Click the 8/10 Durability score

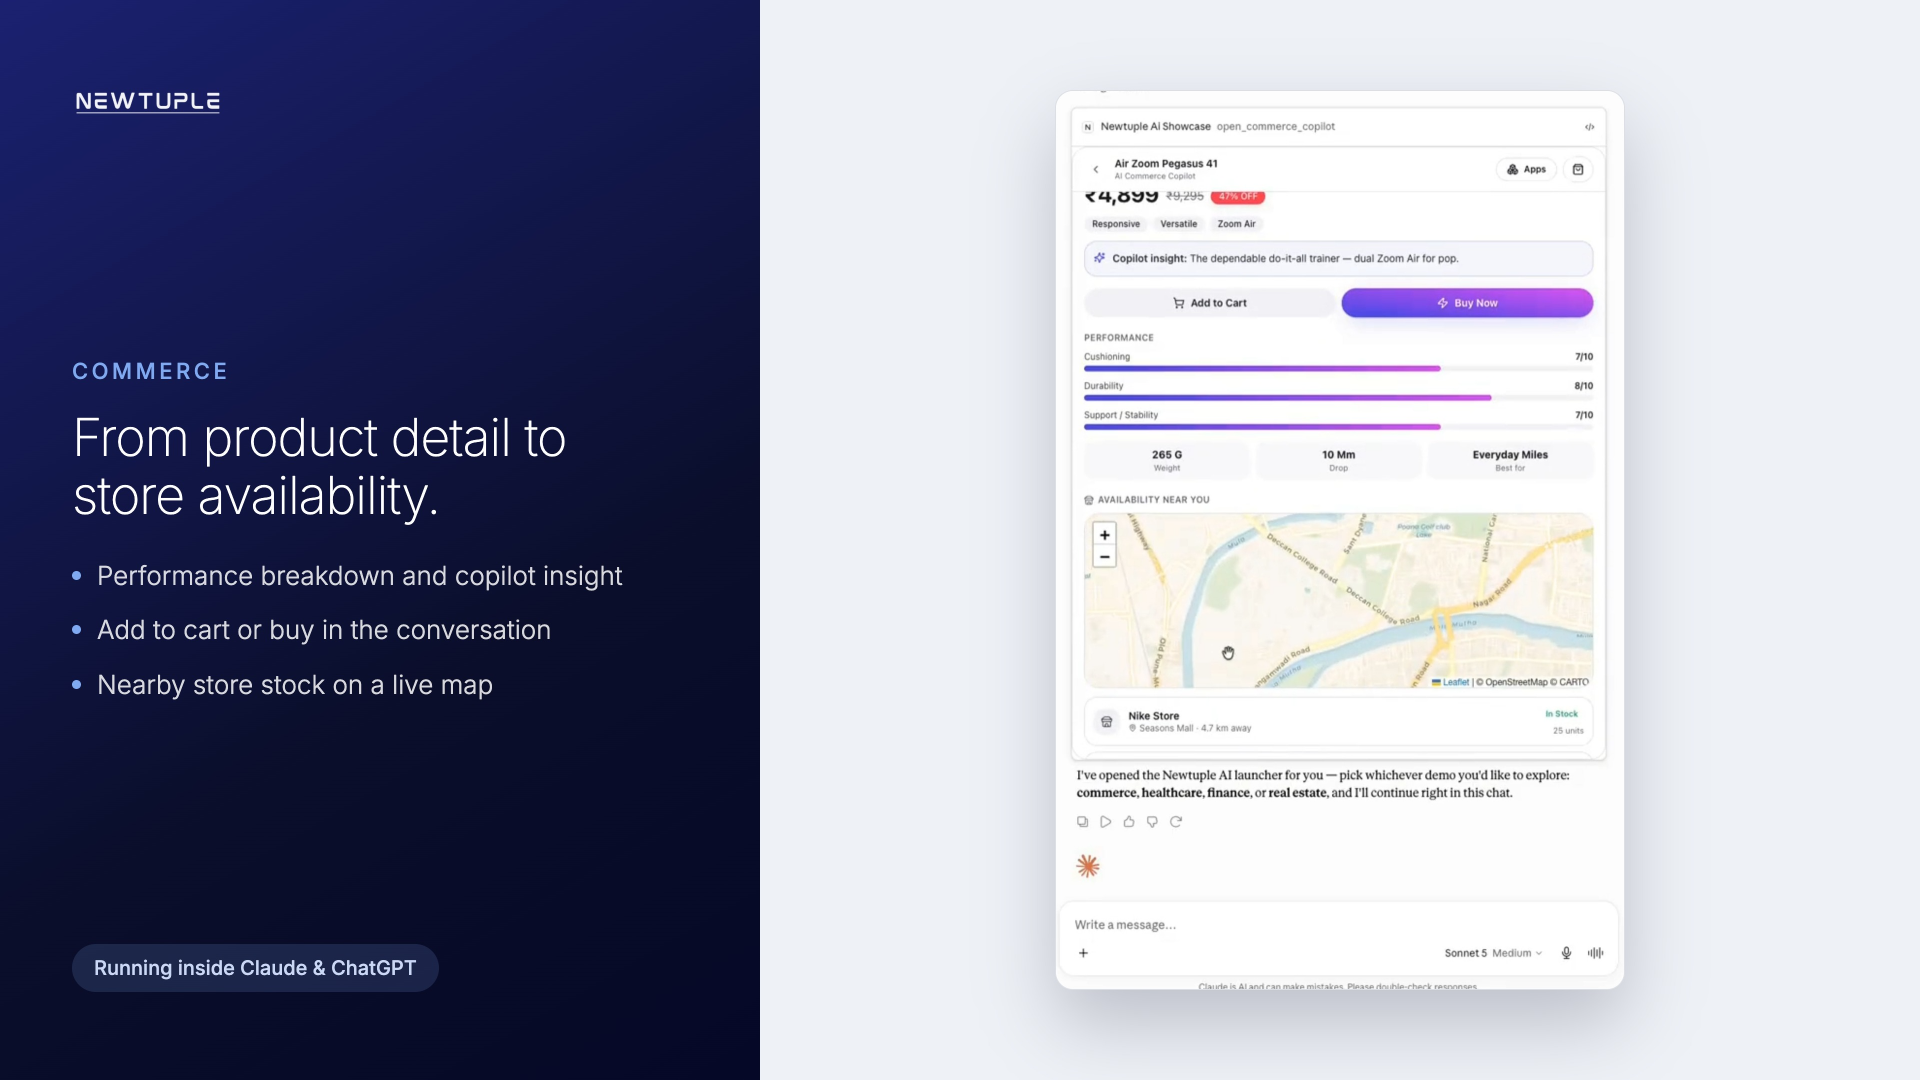(x=1583, y=386)
